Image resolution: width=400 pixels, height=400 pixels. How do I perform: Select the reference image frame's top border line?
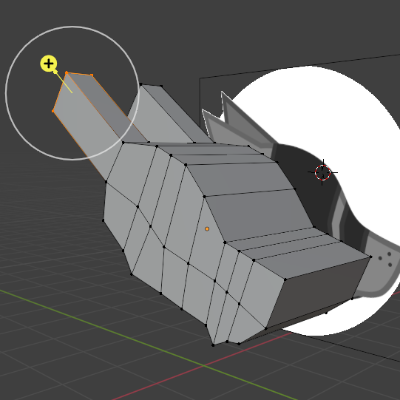click(x=300, y=66)
